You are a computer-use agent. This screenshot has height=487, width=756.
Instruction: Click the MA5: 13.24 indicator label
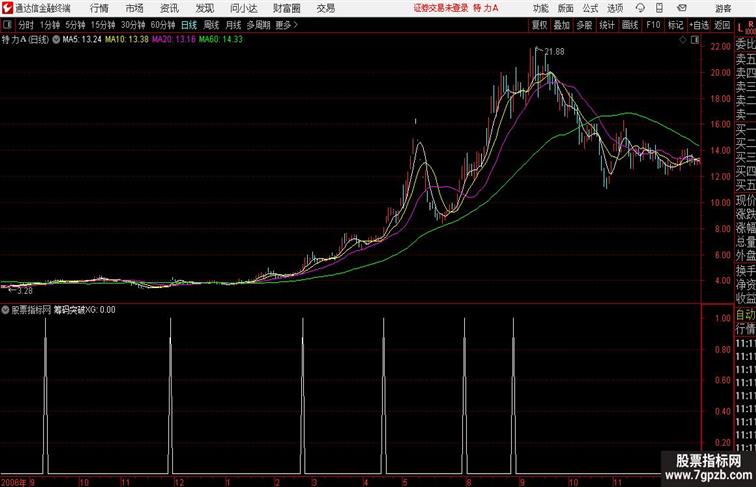tap(82, 40)
